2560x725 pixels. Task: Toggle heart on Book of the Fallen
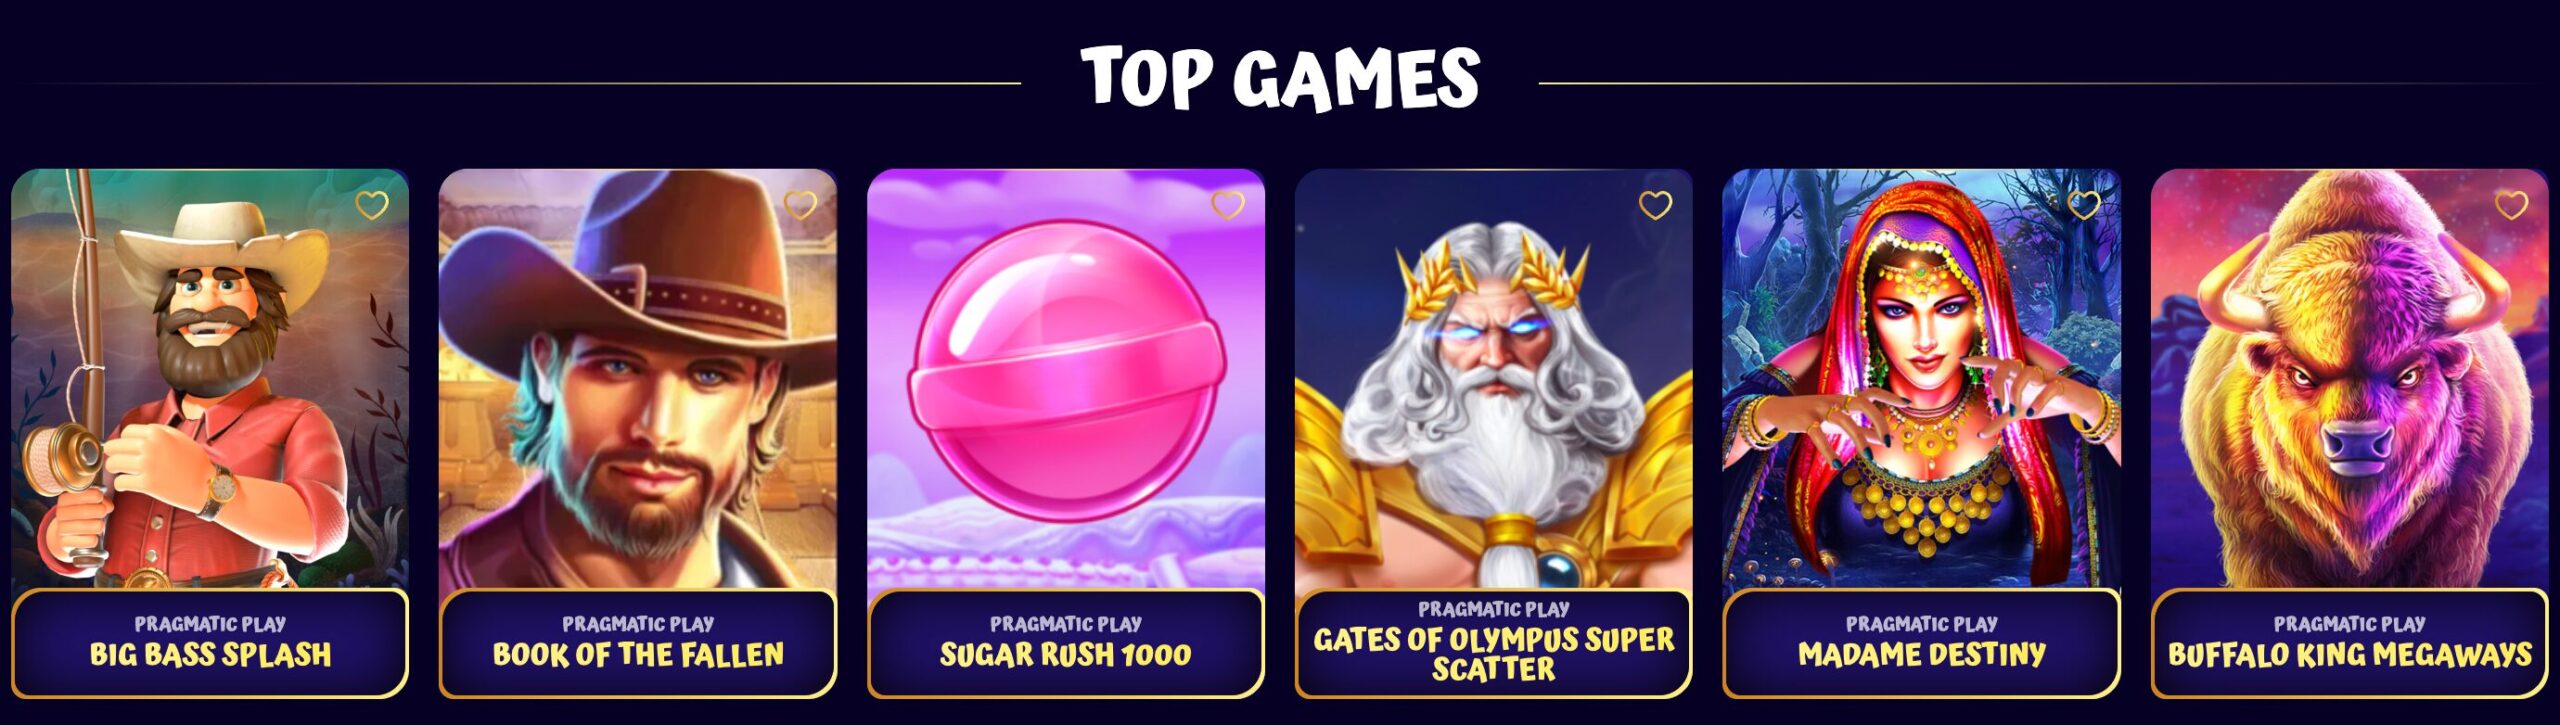click(x=800, y=205)
